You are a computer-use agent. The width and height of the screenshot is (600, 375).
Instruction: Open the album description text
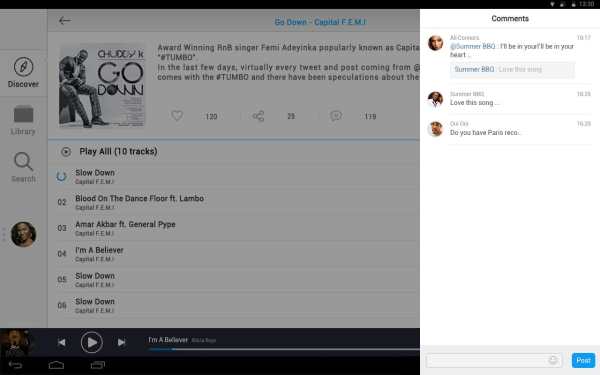click(x=289, y=62)
